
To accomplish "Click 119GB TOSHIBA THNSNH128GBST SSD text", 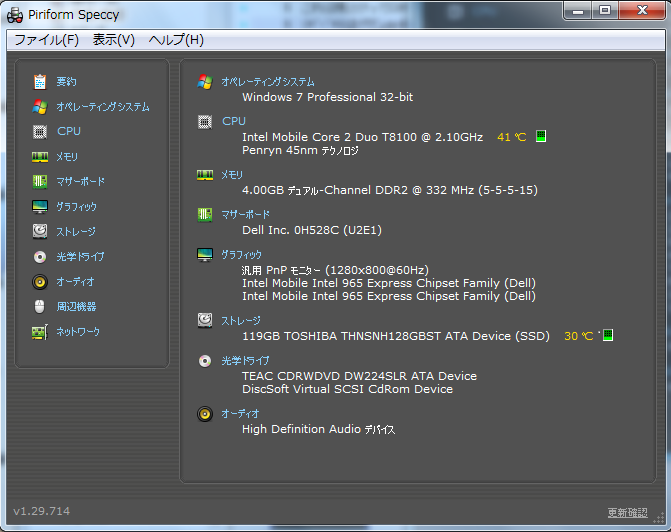I will (396, 336).
